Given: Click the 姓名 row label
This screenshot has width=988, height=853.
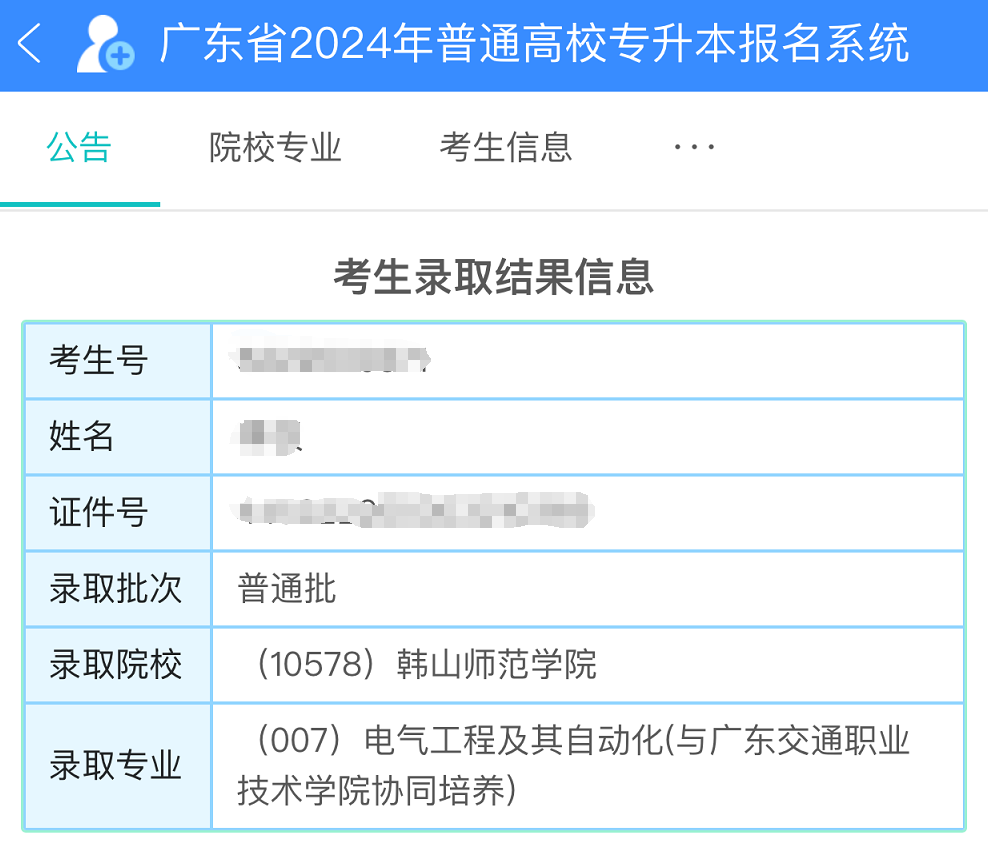Looking at the screenshot, I should point(82,437).
